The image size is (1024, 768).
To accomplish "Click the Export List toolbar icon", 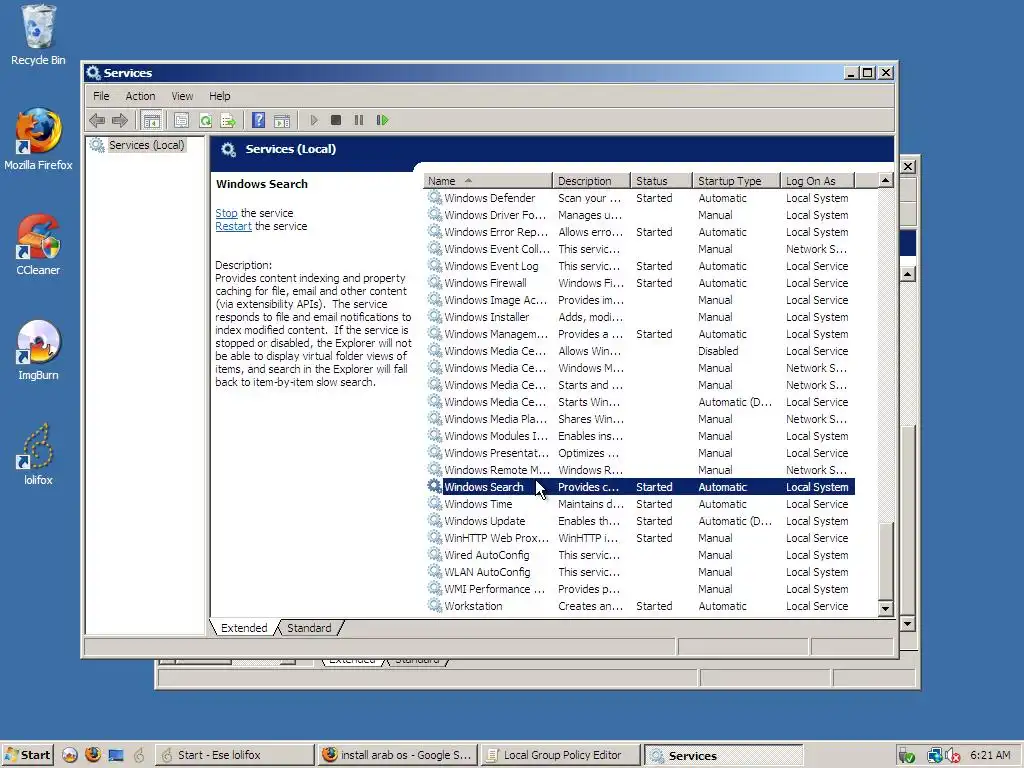I will point(228,120).
